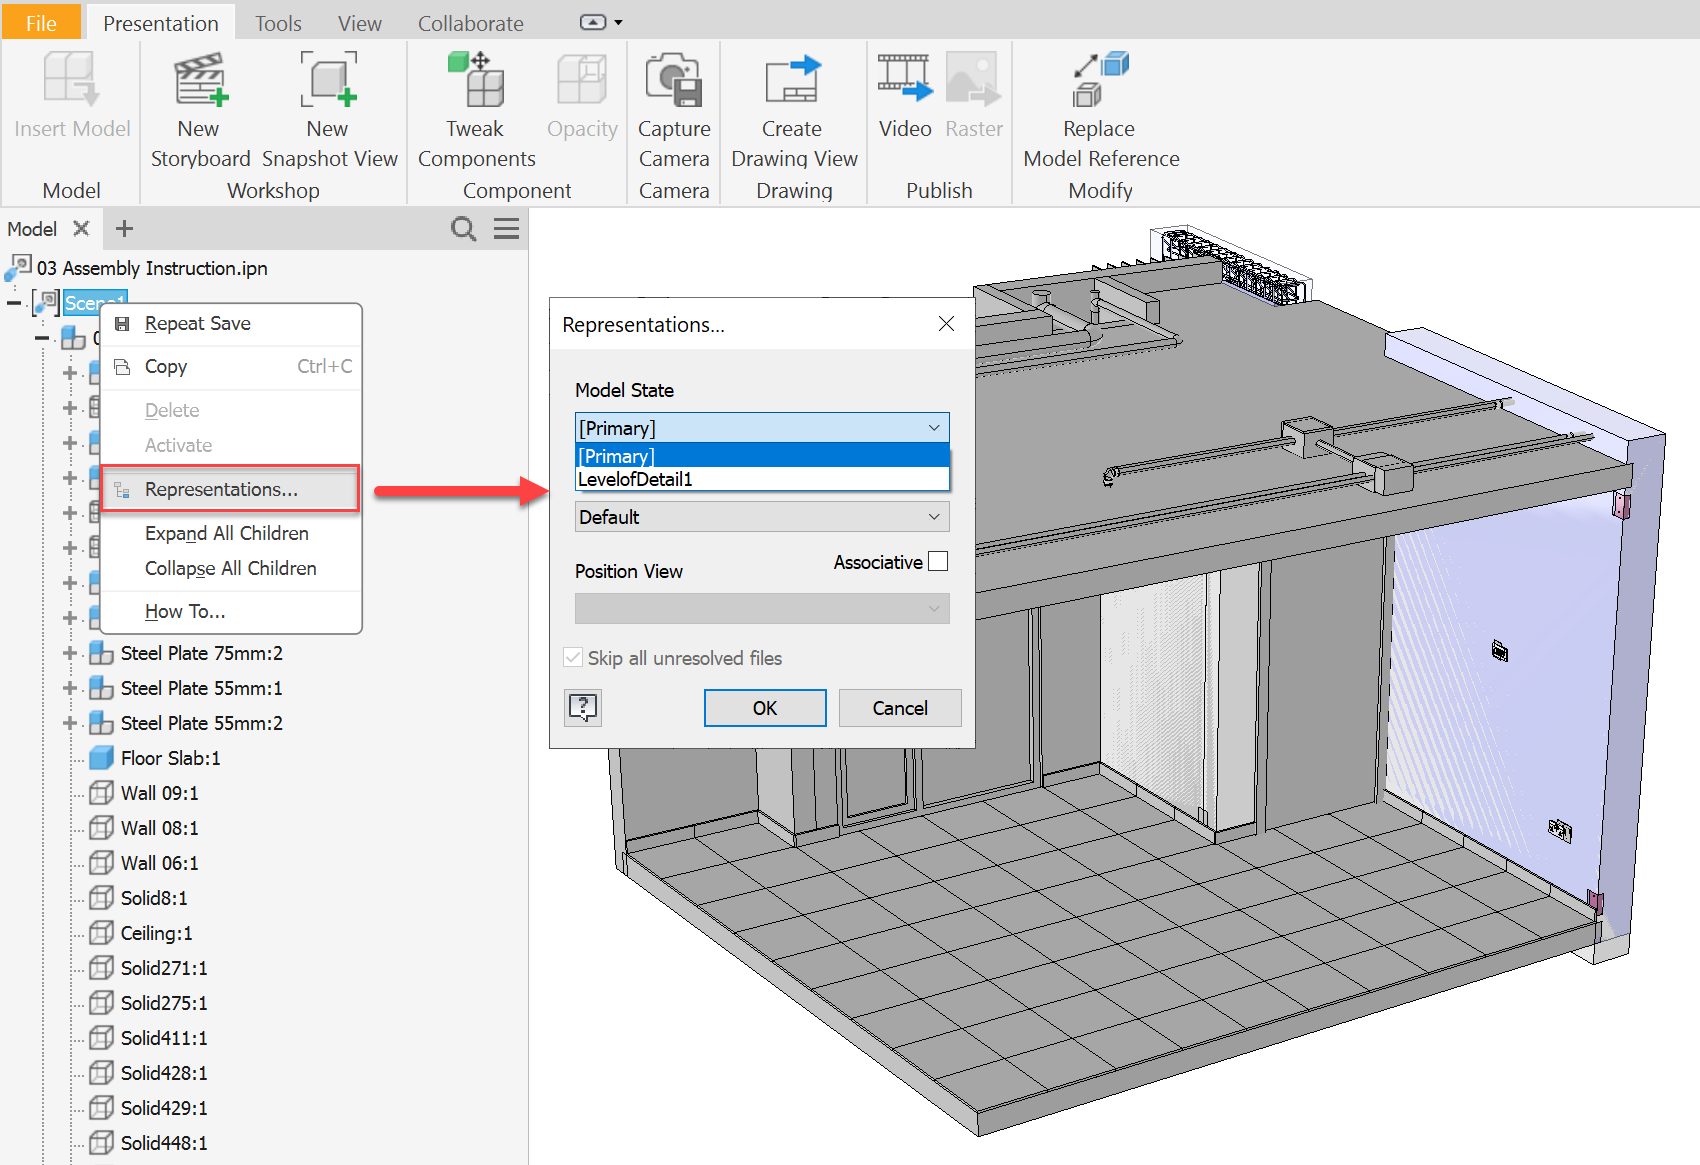Open the Model browser hamburger menu

tap(507, 229)
